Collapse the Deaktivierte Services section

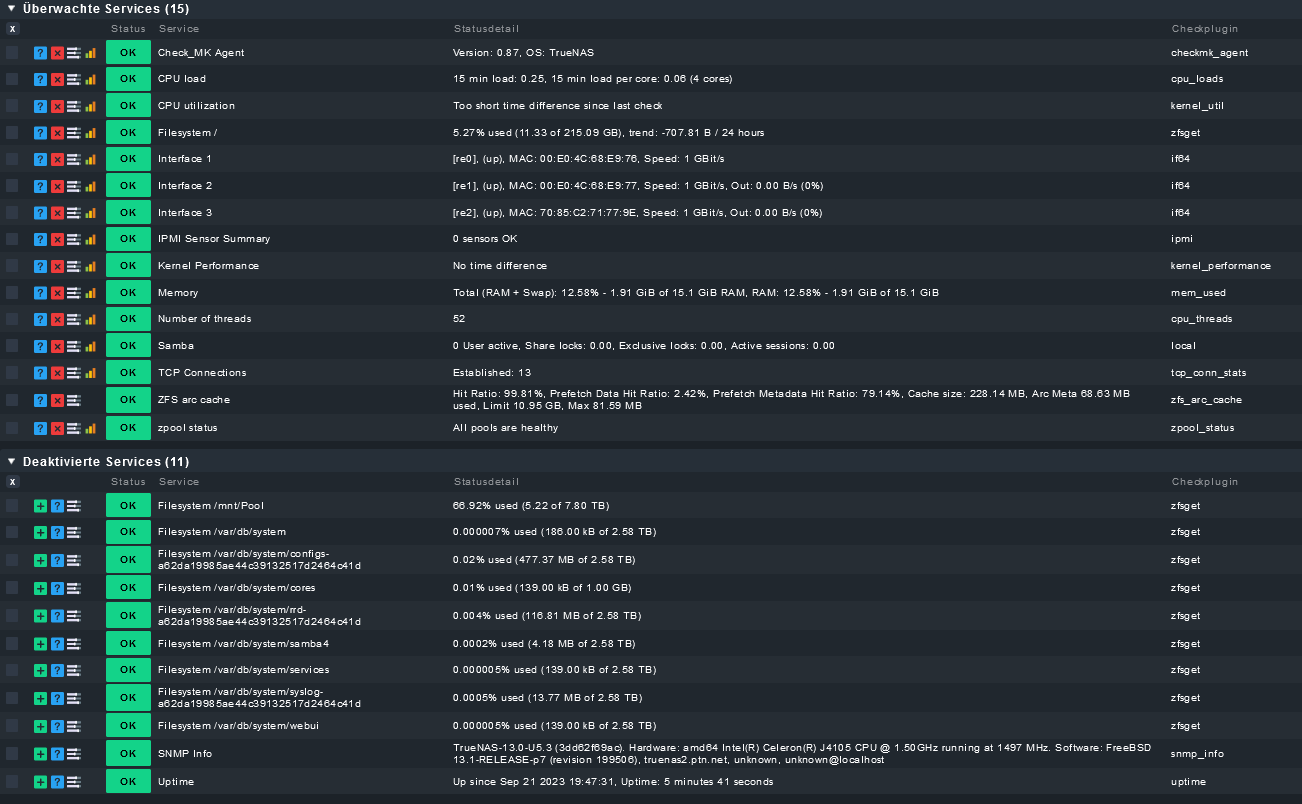click(x=11, y=461)
